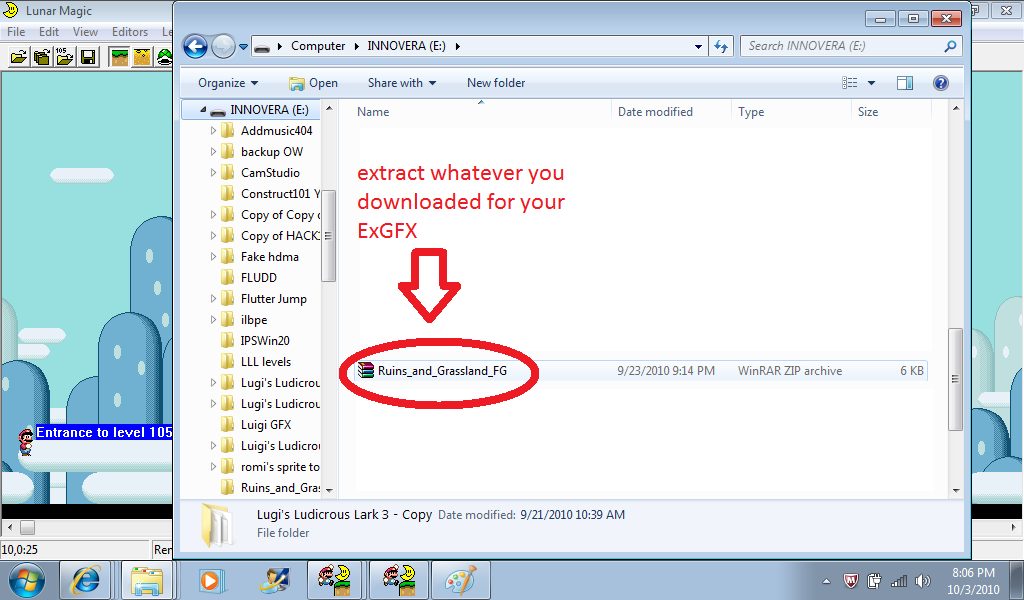Save level with the floppy disk icon
Screen dimensions: 1024x600
[88, 57]
